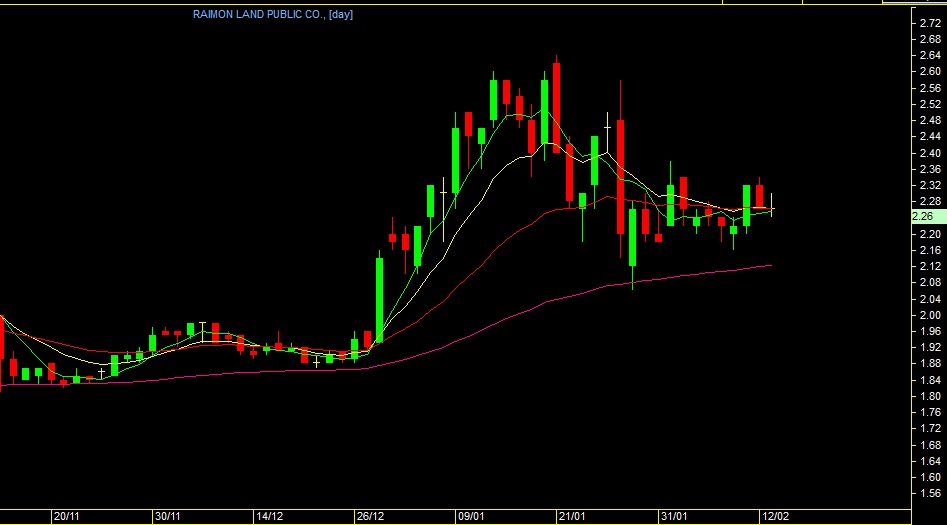The height and width of the screenshot is (525, 947).
Task: Pick the 21/01 date label
Action: pos(572,517)
